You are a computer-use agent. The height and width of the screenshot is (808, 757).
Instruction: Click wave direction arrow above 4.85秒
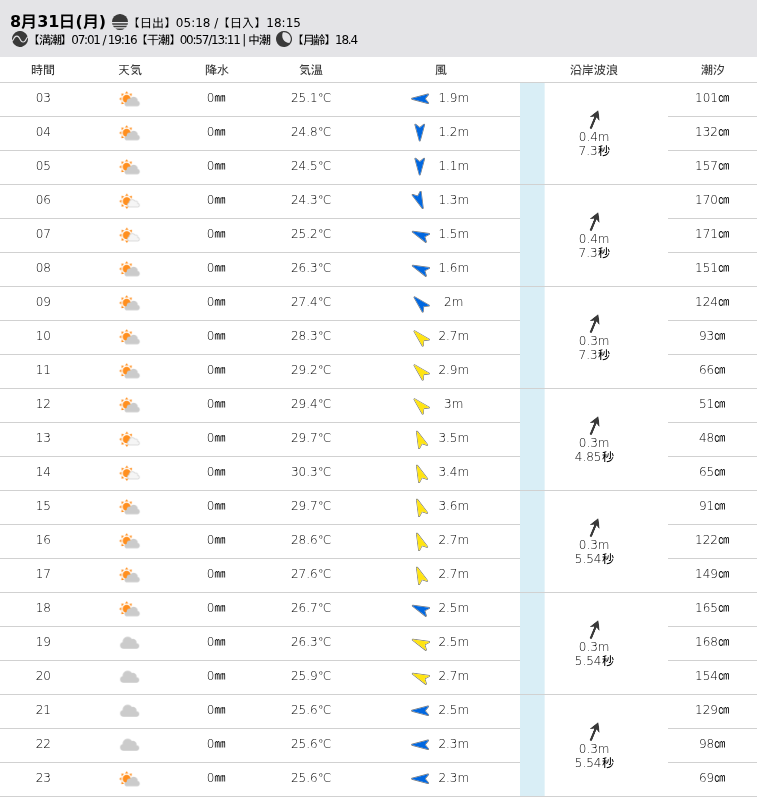click(x=595, y=425)
